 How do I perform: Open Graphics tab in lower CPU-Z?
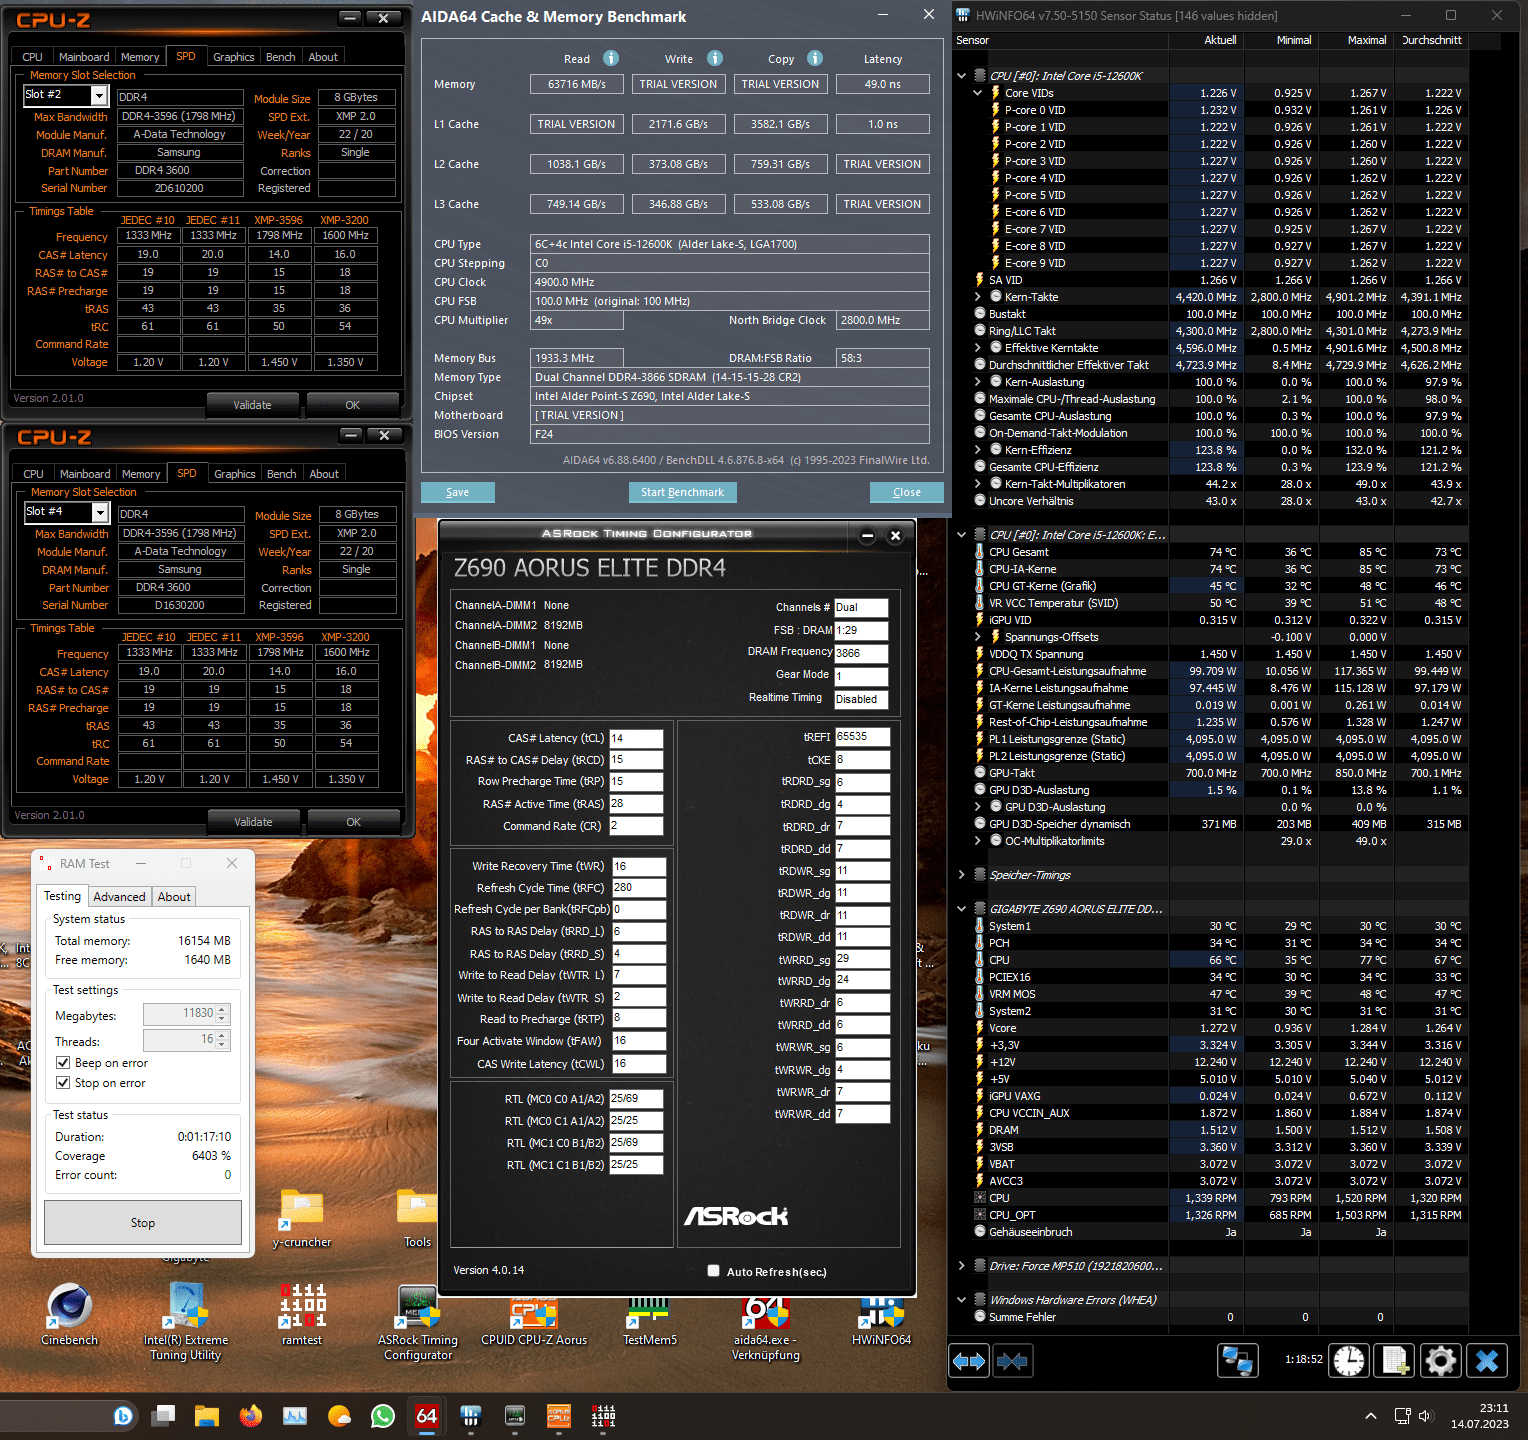click(x=235, y=474)
